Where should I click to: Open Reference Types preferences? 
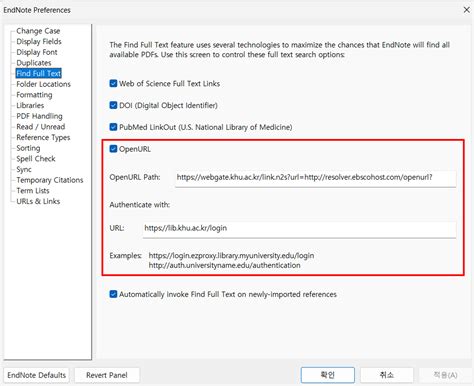click(x=43, y=138)
